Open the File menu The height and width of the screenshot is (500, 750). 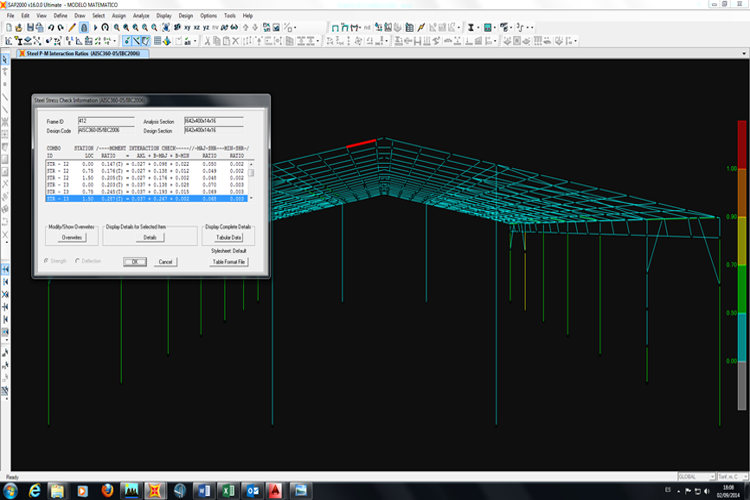(11, 16)
